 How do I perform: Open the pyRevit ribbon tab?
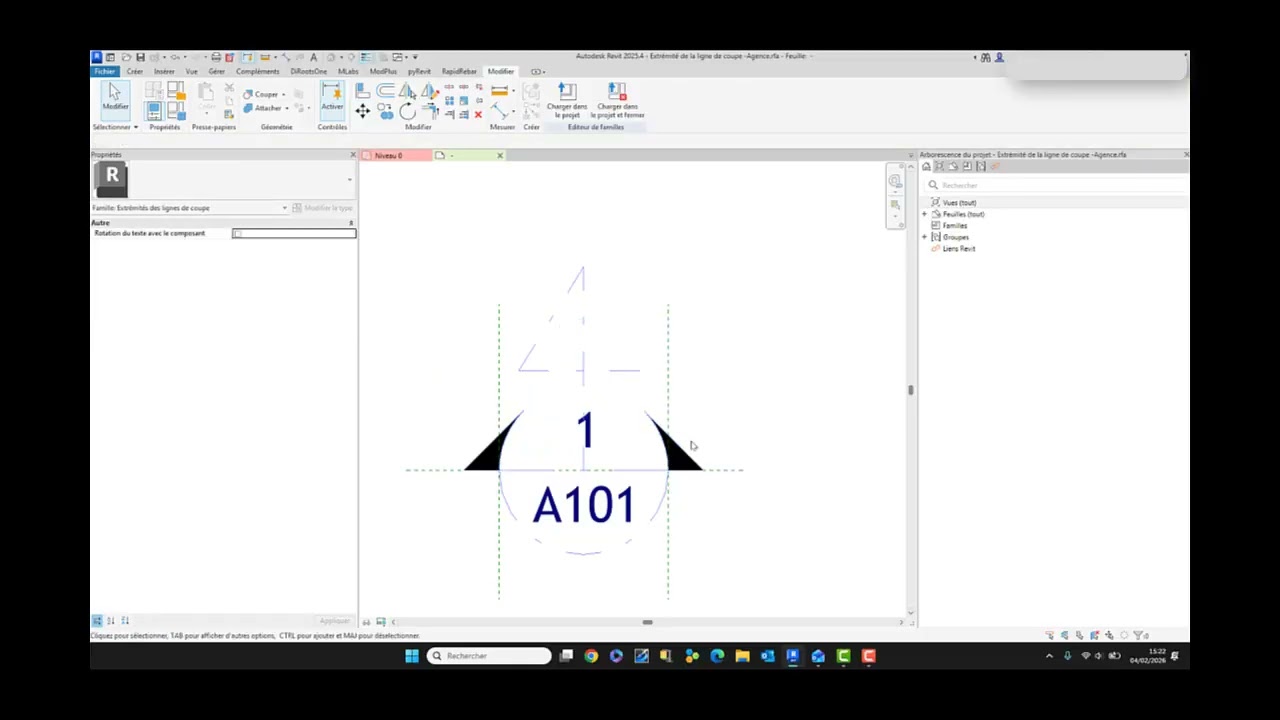(x=419, y=71)
